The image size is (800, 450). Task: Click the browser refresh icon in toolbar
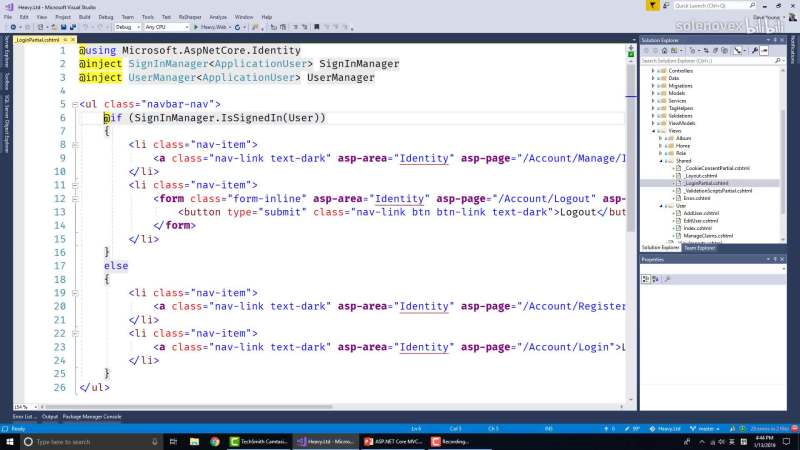tap(237, 27)
